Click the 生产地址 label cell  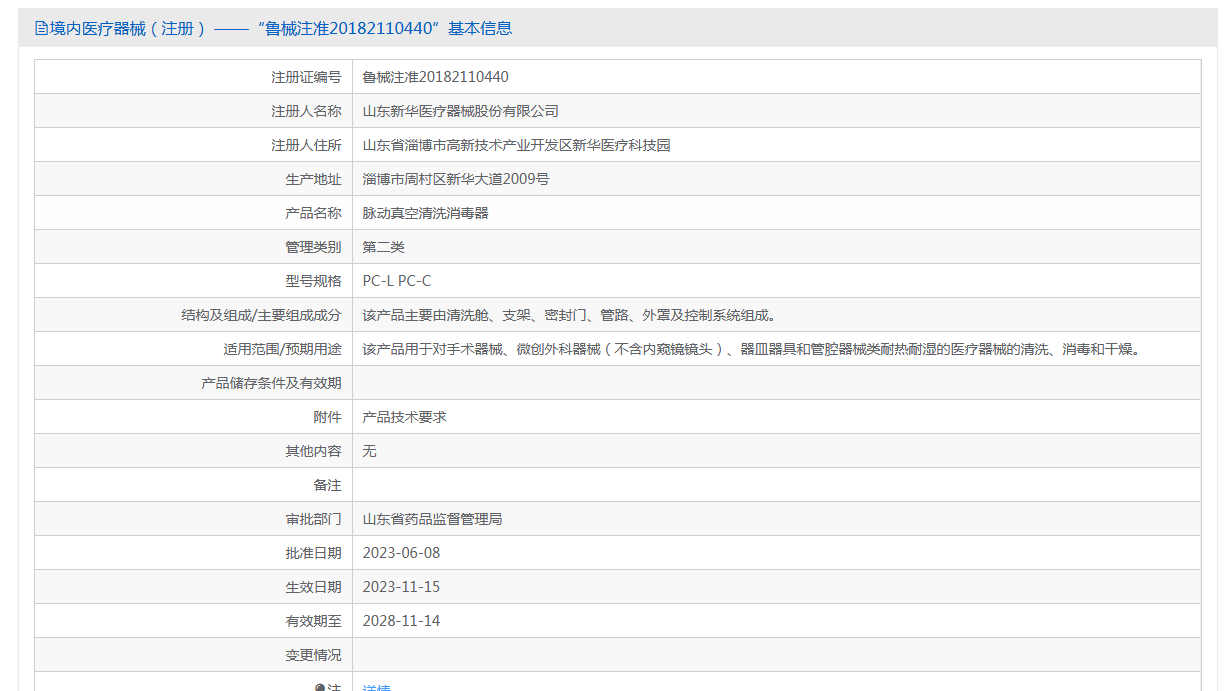pyautogui.click(x=194, y=179)
